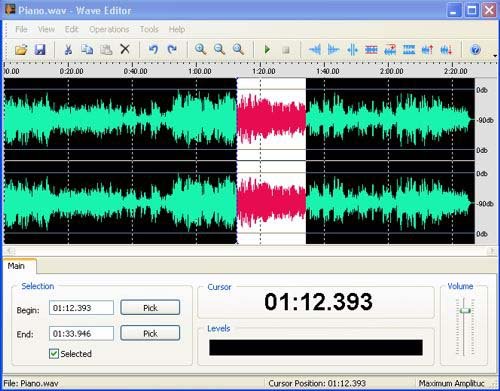Open the Edit menu
This screenshot has width=500, height=391.
click(x=71, y=29)
